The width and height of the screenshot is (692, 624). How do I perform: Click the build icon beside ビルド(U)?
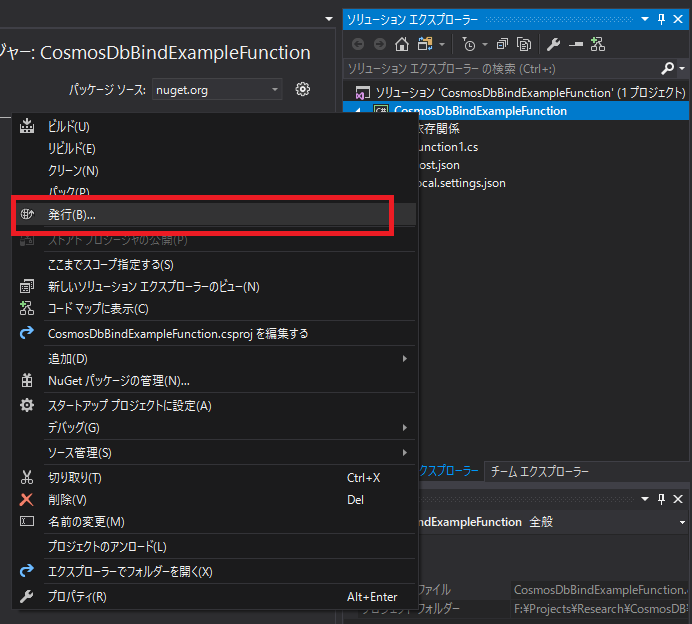pos(27,126)
